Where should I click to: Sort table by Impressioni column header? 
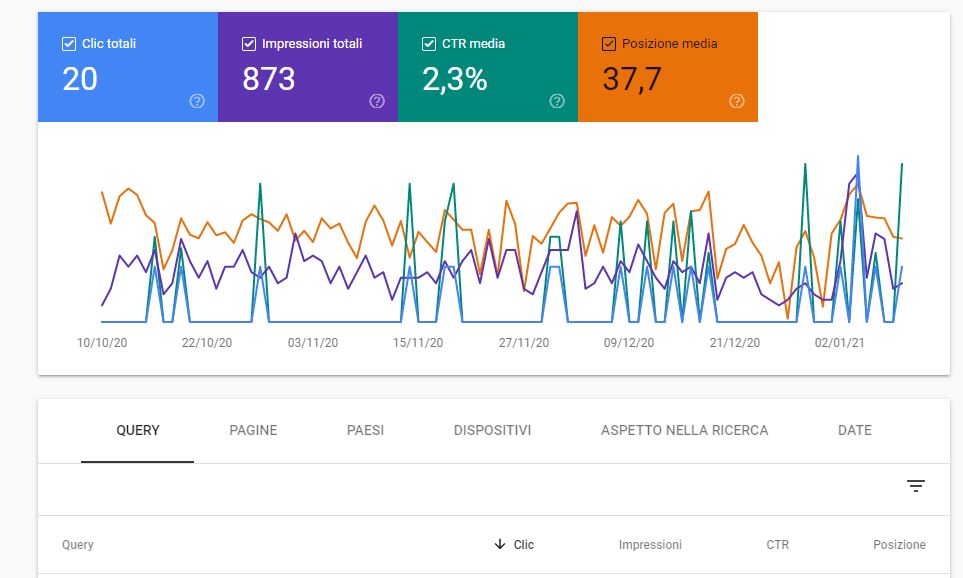coord(650,544)
